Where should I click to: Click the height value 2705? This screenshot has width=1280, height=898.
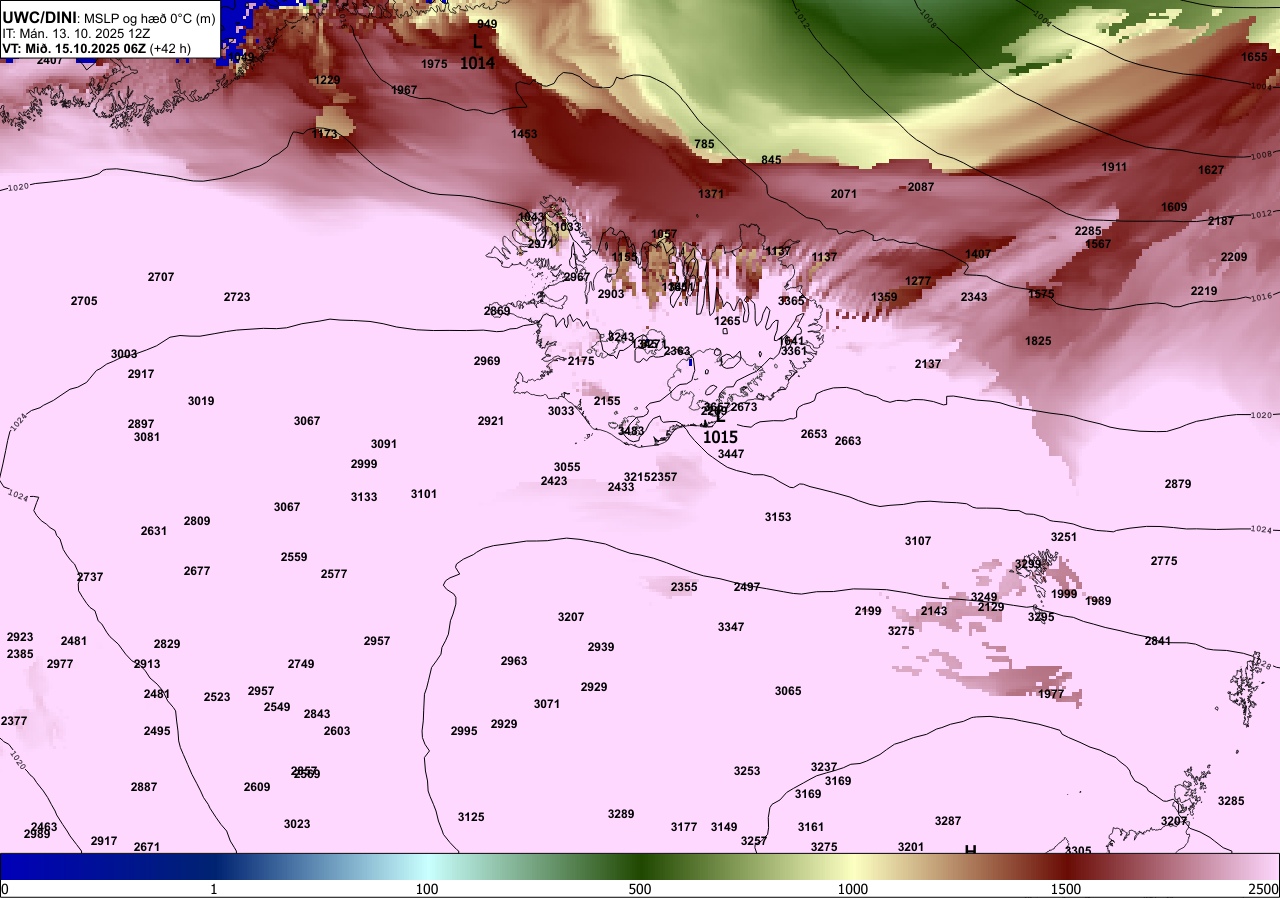tap(84, 301)
